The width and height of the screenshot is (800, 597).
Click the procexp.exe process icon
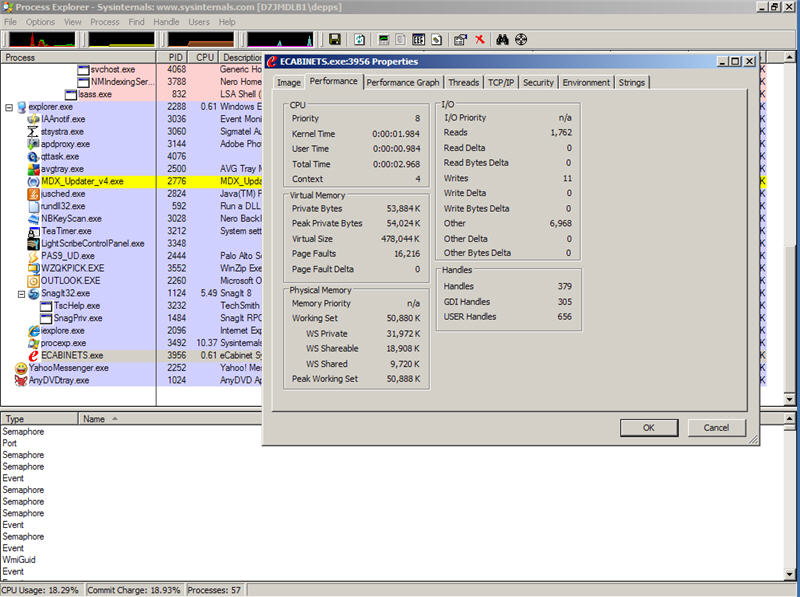coord(33,343)
